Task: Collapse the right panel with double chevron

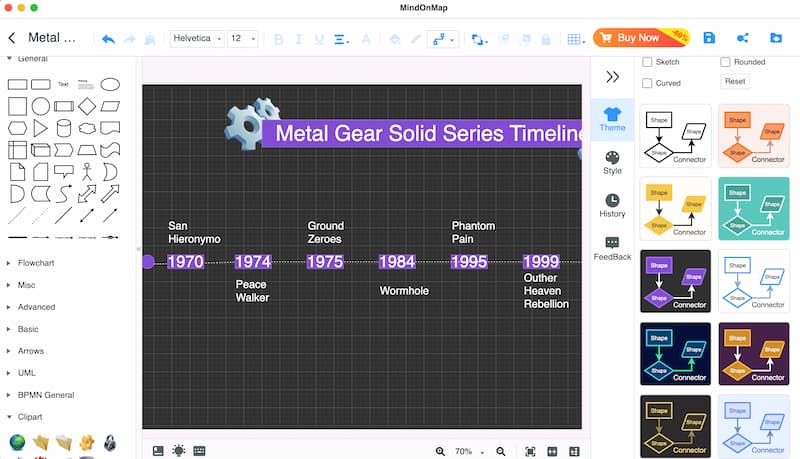Action: (x=612, y=77)
